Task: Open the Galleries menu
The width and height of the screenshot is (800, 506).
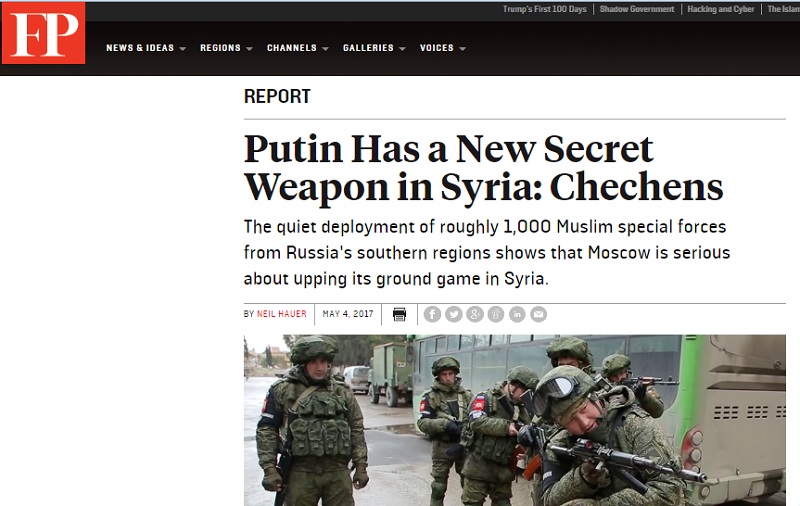Action: click(374, 48)
